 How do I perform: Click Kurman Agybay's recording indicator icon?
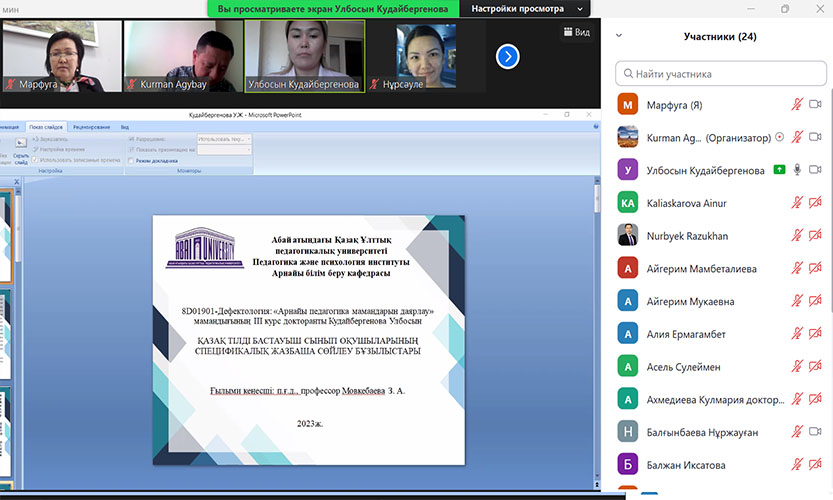pyautogui.click(x=779, y=137)
